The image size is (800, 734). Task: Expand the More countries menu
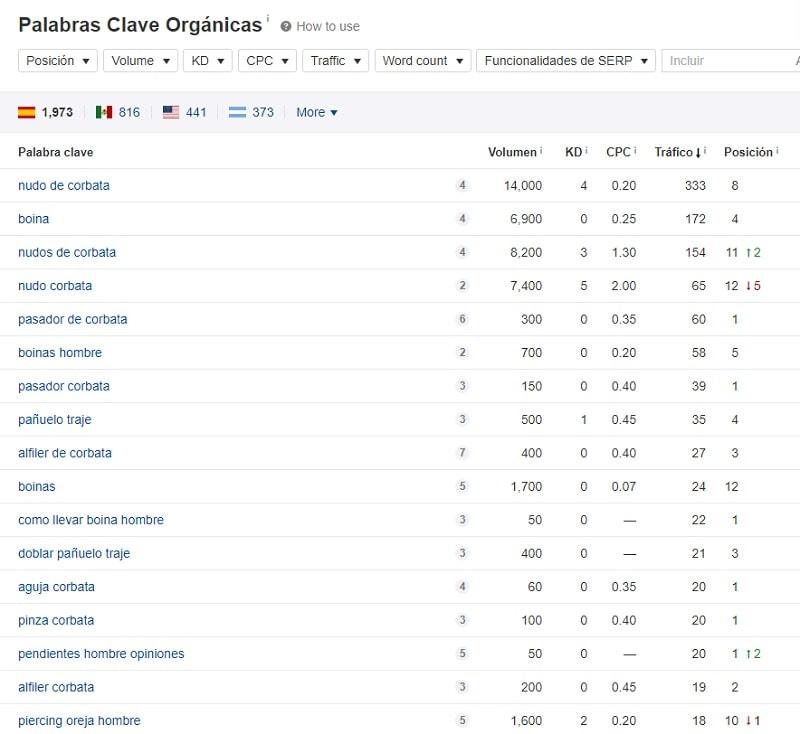315,112
